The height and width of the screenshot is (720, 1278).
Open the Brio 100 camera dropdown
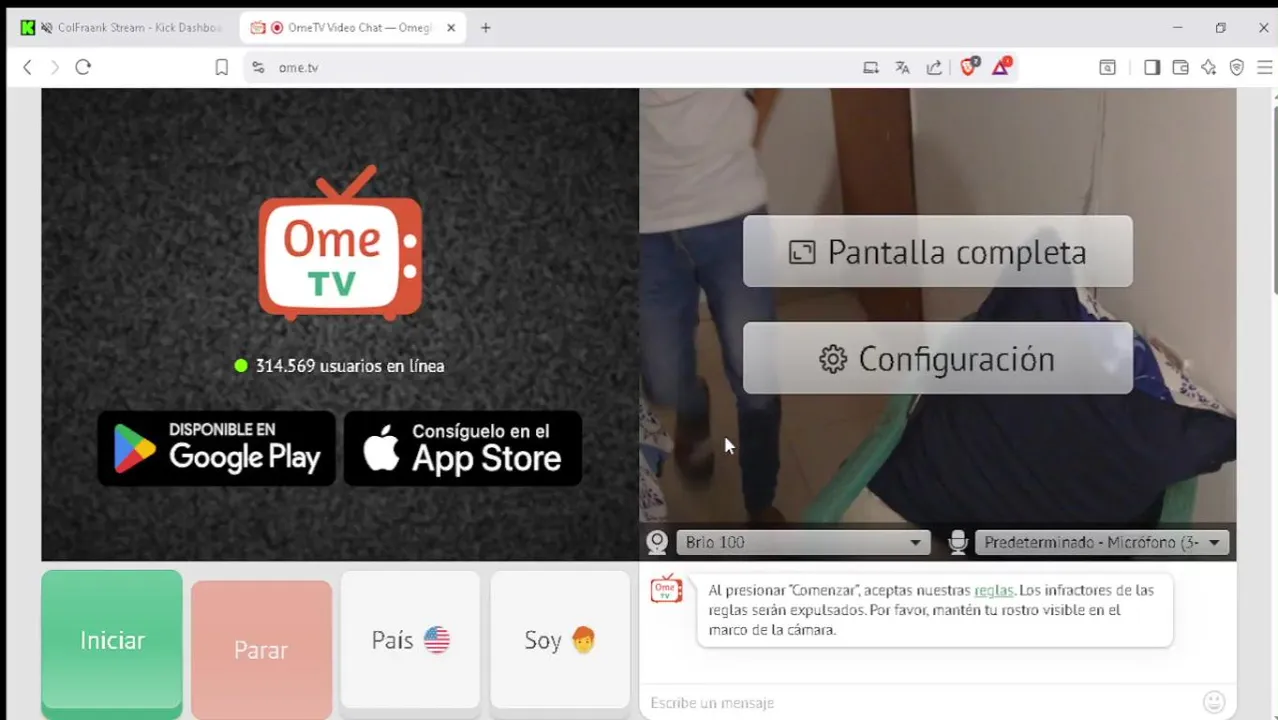803,542
